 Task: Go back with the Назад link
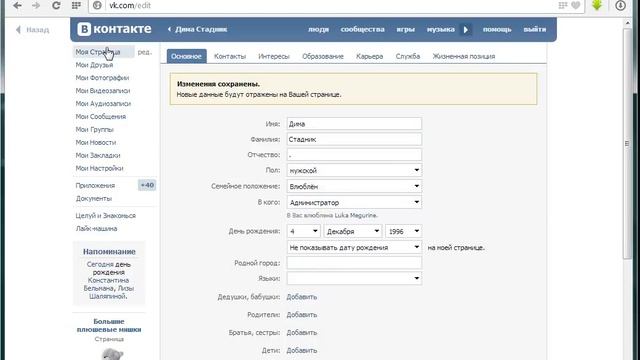33,30
